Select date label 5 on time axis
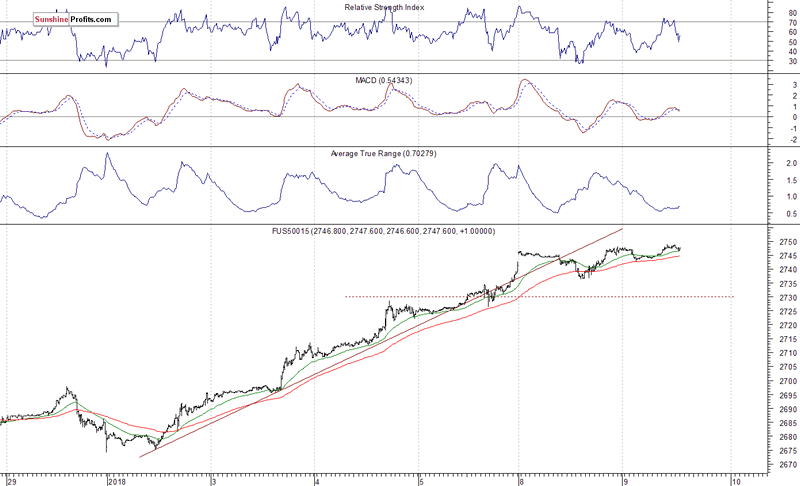 tap(421, 481)
